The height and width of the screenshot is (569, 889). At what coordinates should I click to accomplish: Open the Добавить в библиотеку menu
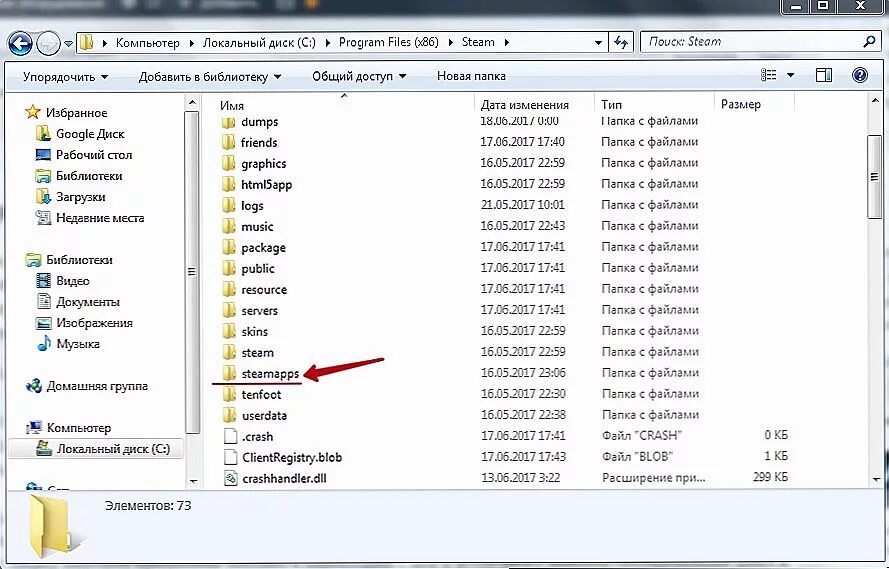coord(210,76)
